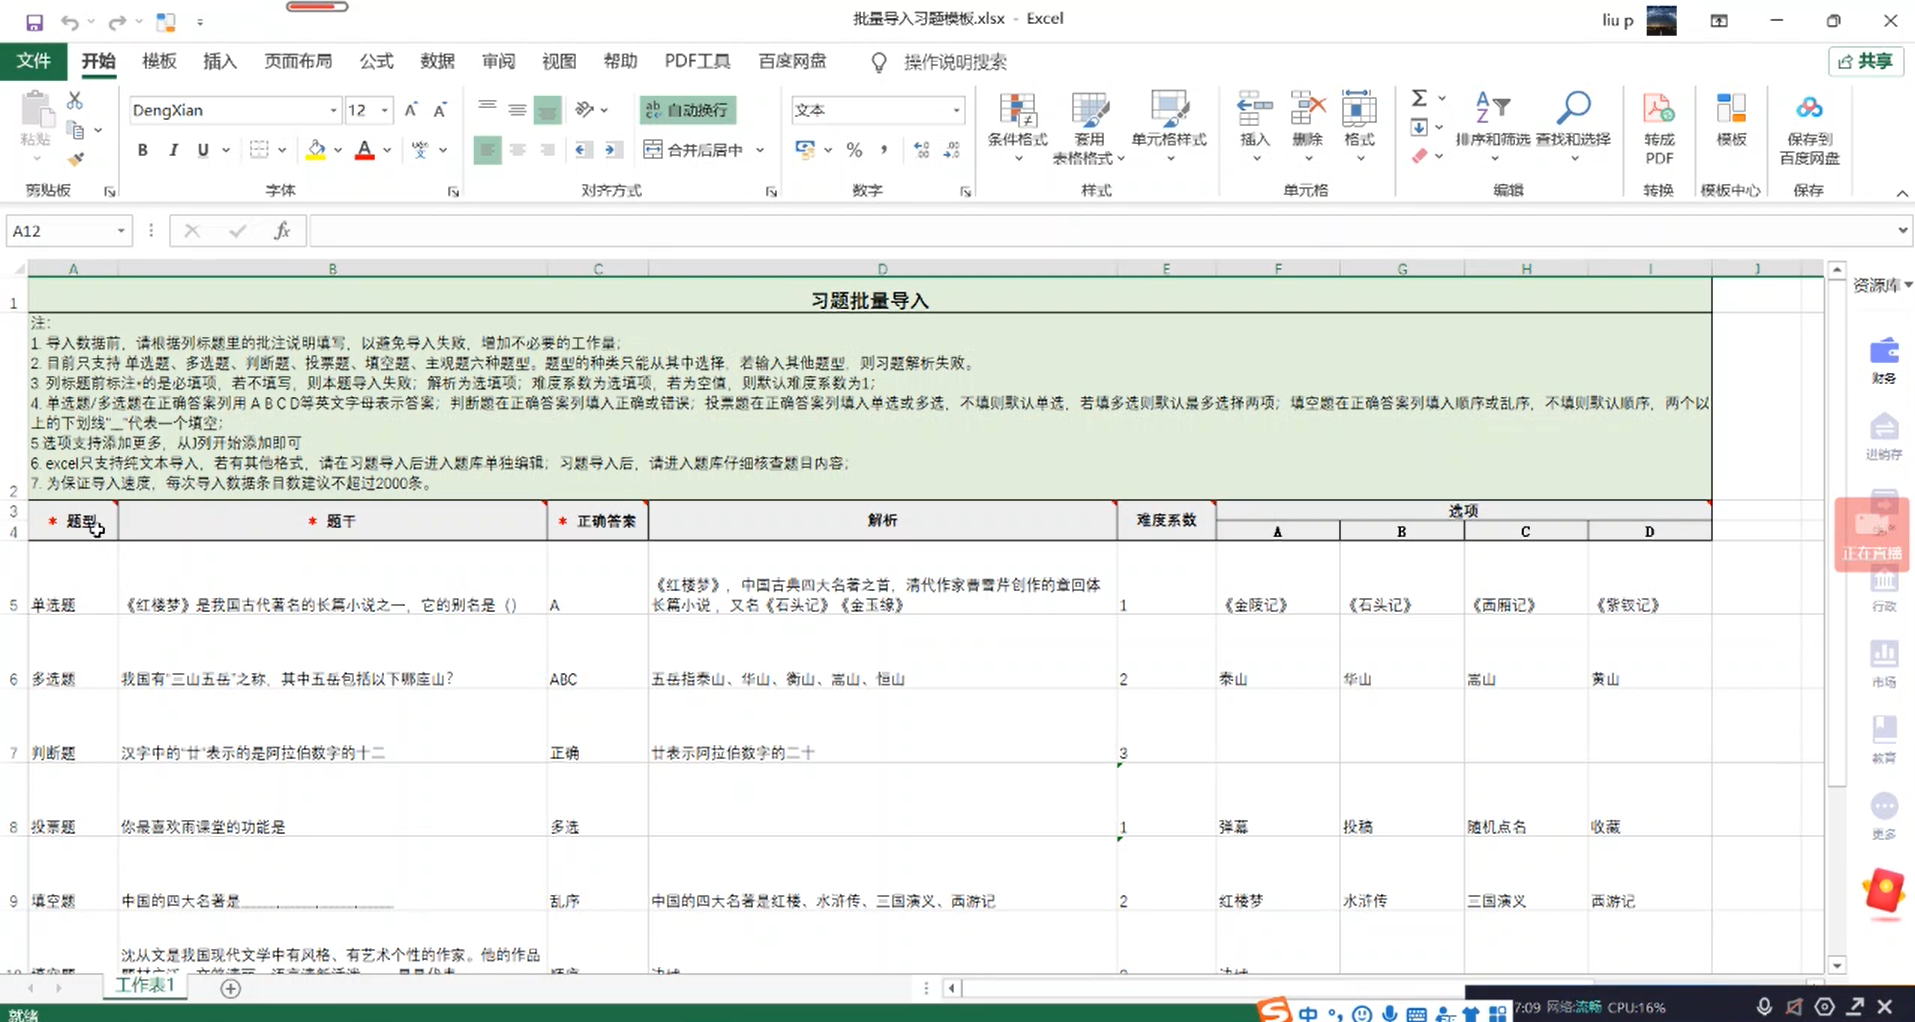Open the 插入 (Insert) ribbon tab
This screenshot has width=1915, height=1022.
(220, 62)
